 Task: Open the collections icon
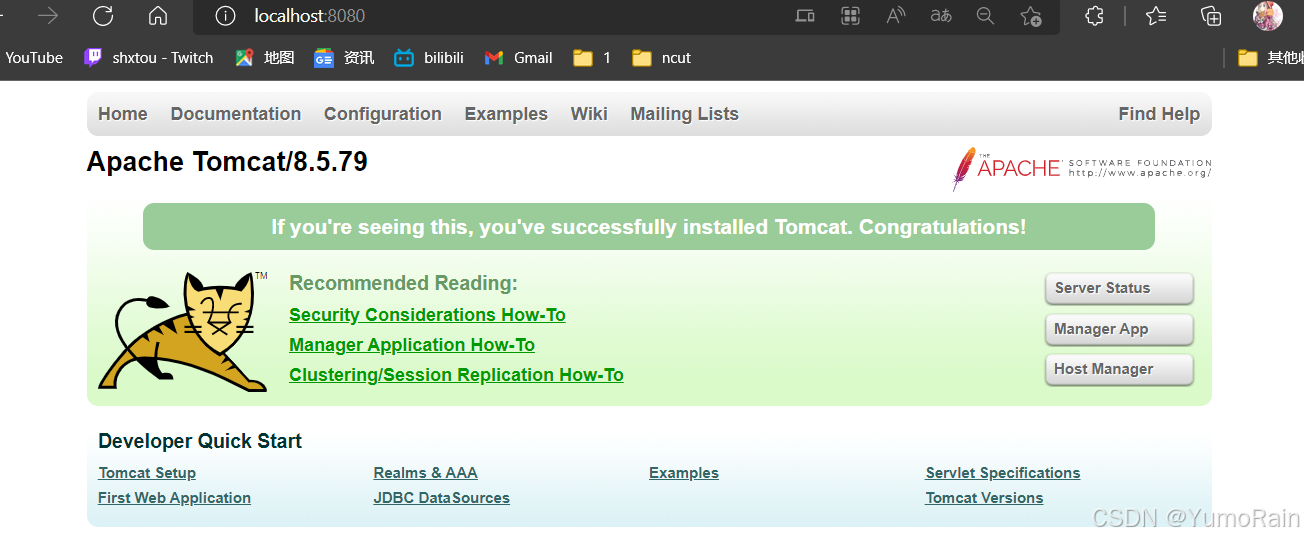1211,16
